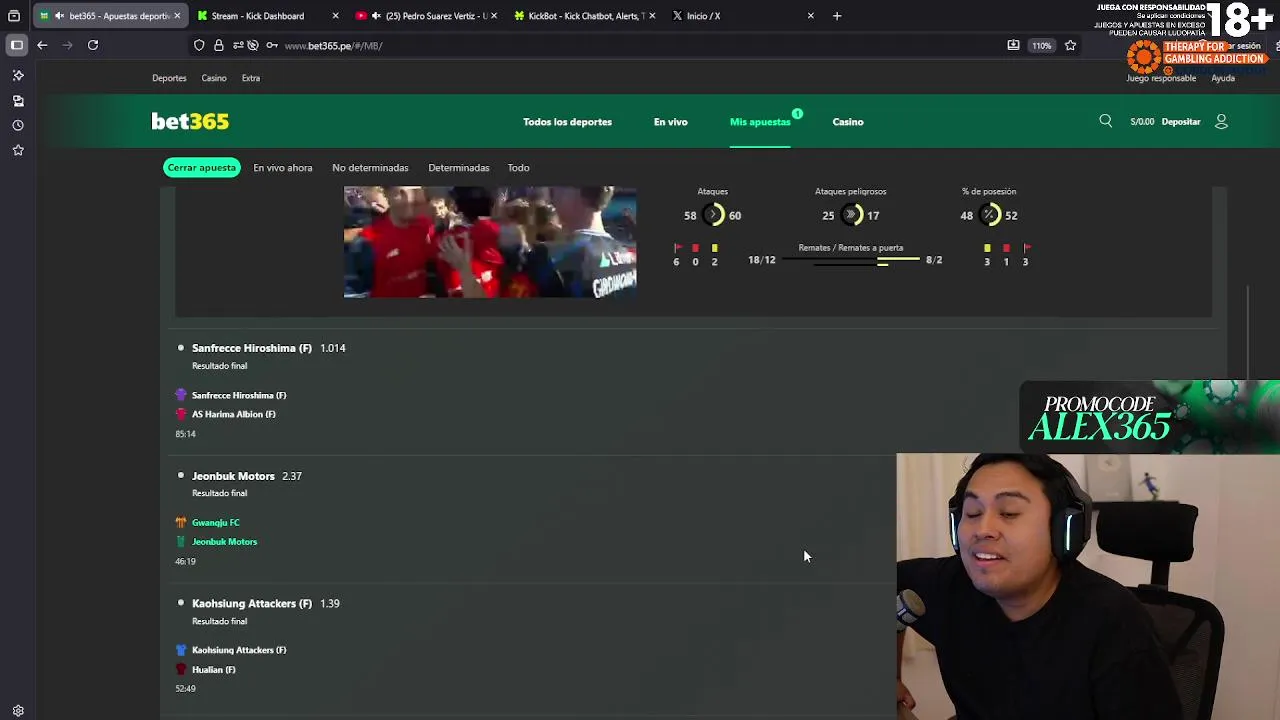The image size is (1280, 720).
Task: Select Mis apuestas menu item
Action: tap(760, 122)
